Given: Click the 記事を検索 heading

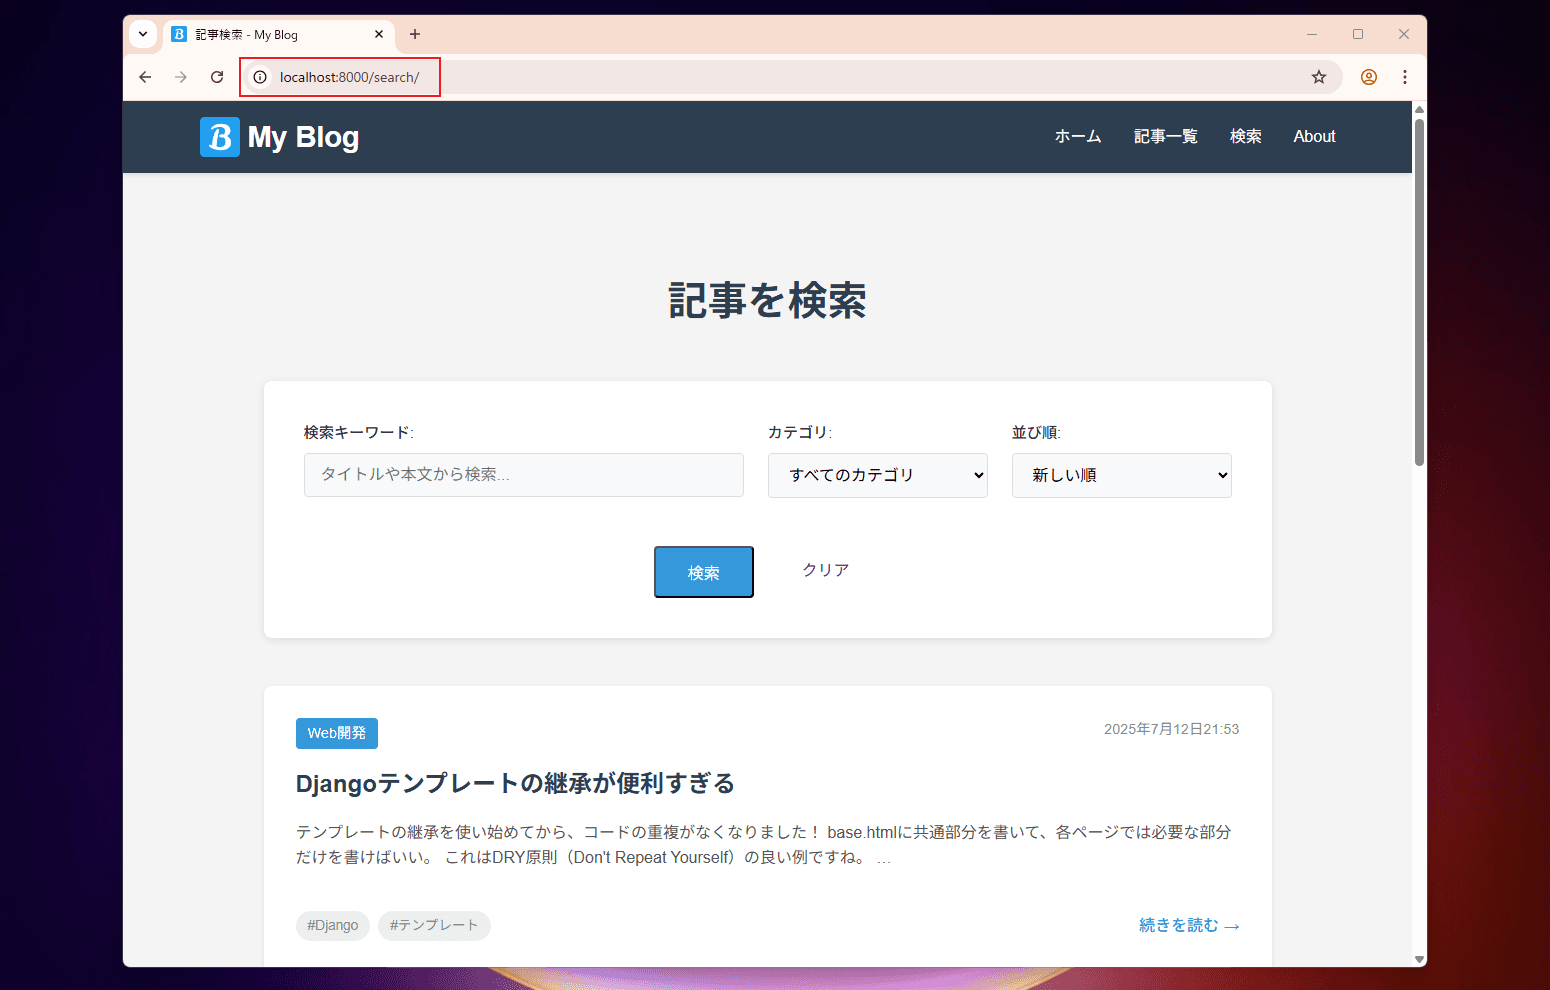Looking at the screenshot, I should pos(768,300).
